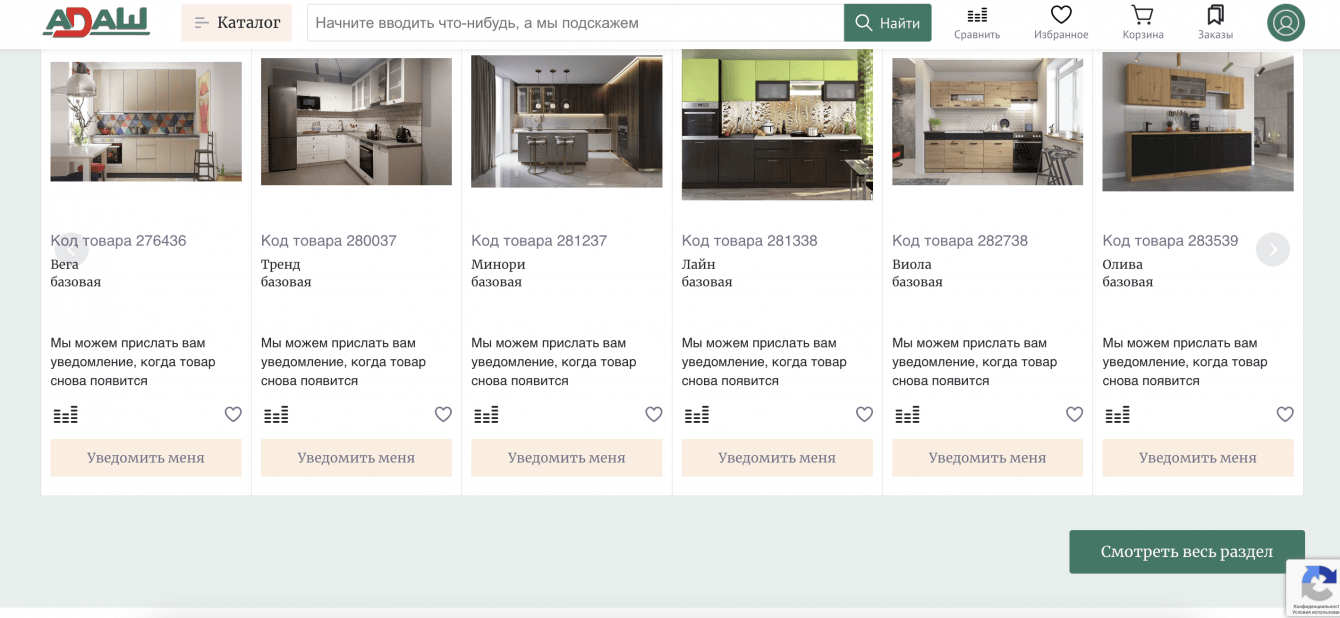Open the Олива базовая product title
Viewport: 1340px width, 618px height.
click(x=1128, y=273)
